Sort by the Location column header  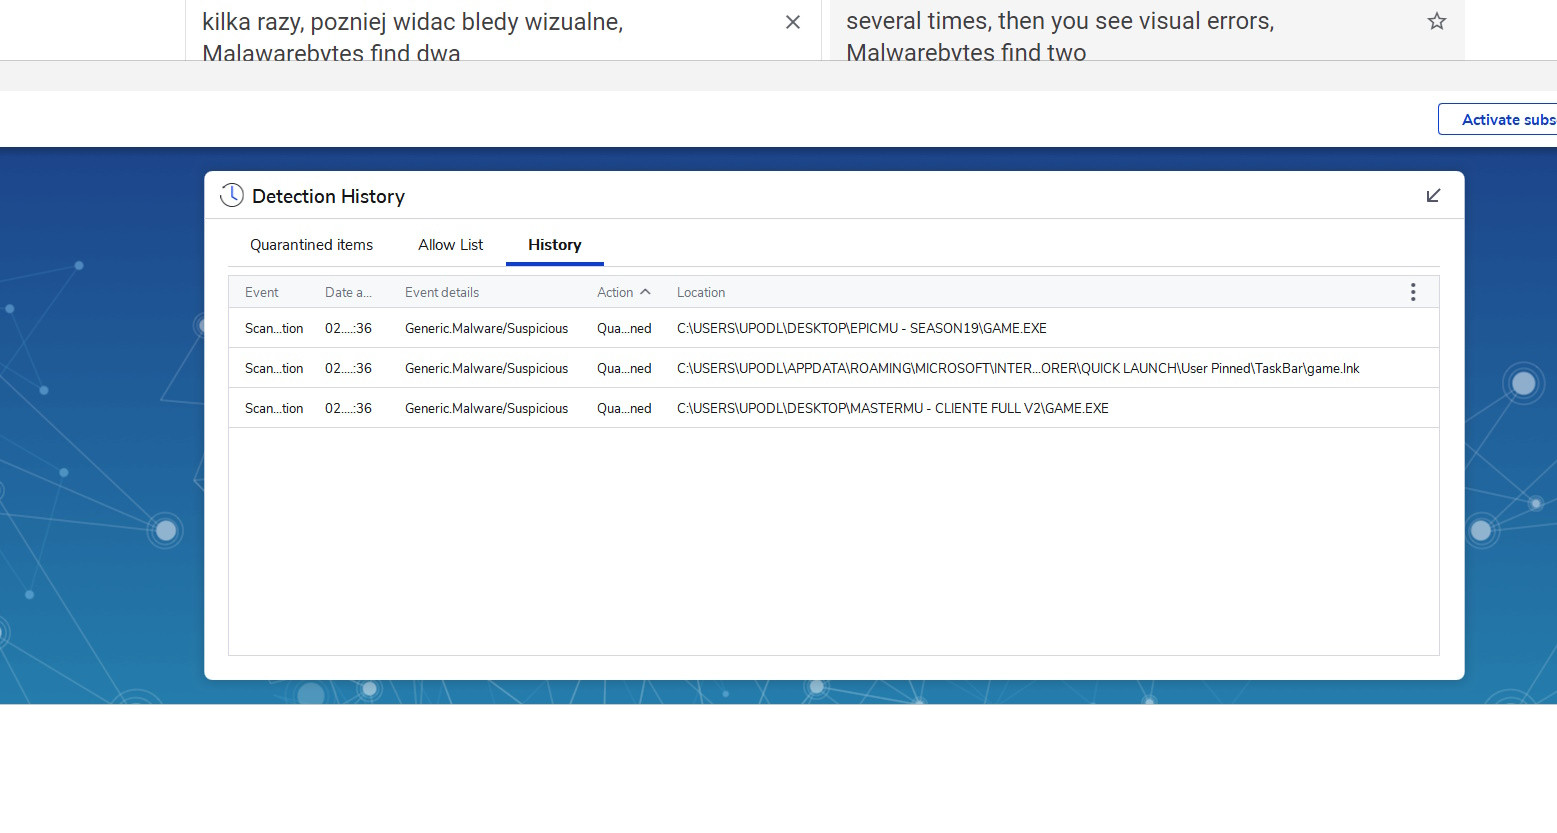(701, 292)
